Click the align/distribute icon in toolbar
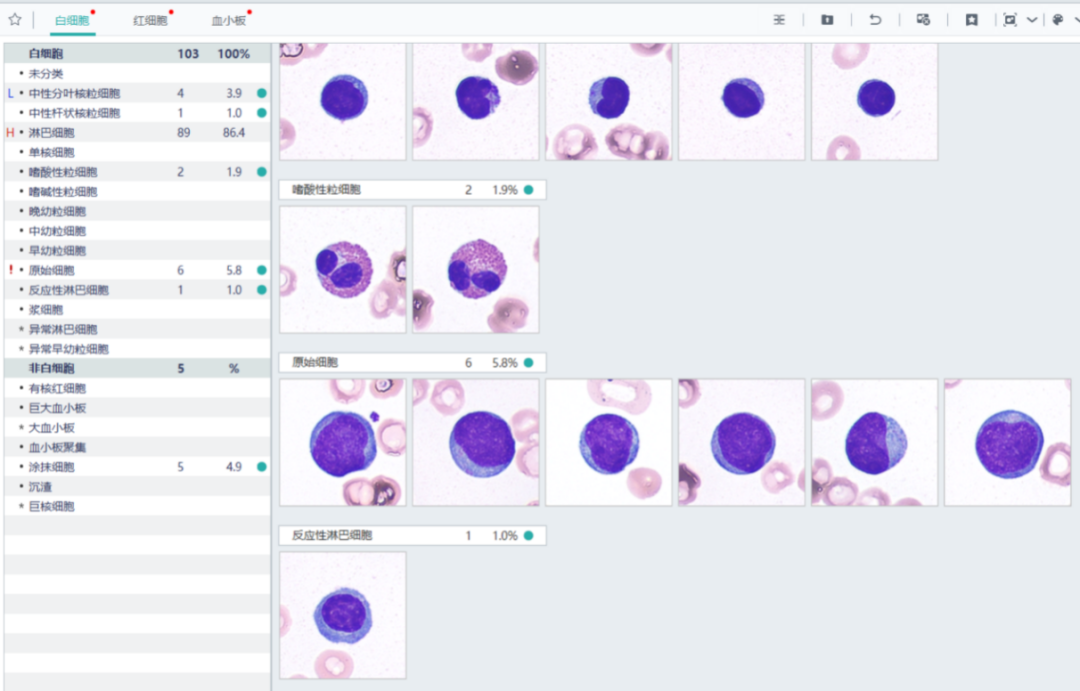 (779, 19)
